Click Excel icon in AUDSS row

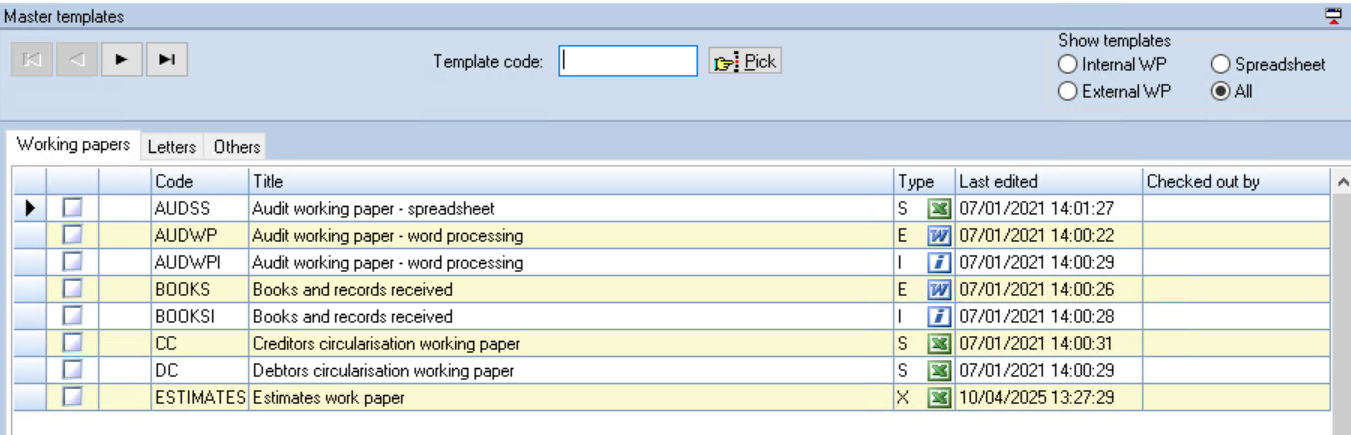point(938,209)
